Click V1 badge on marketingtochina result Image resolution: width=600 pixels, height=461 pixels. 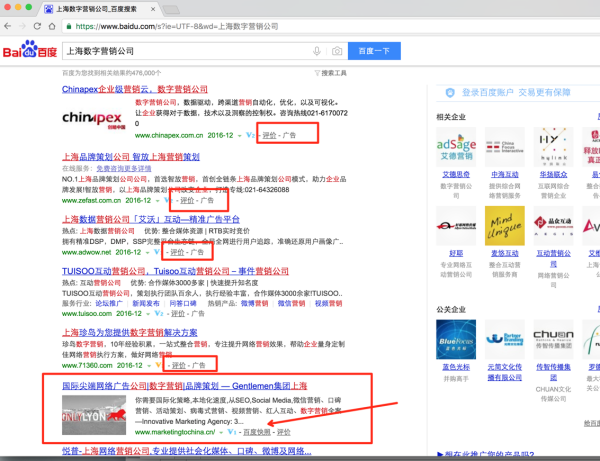coord(232,432)
